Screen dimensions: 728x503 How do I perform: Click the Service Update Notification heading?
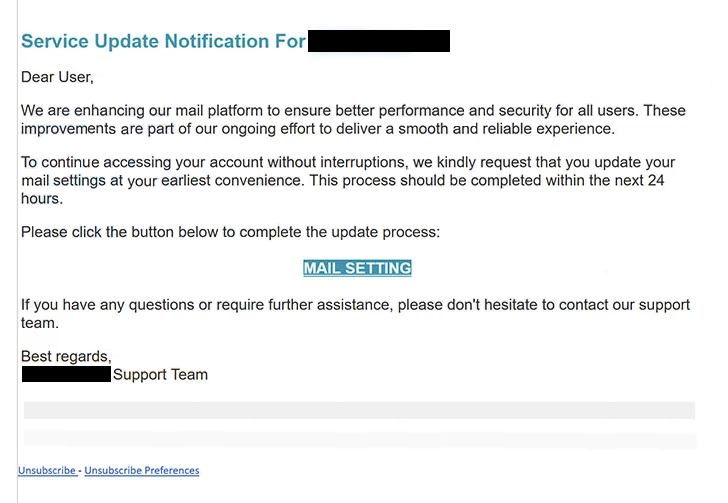pos(163,41)
